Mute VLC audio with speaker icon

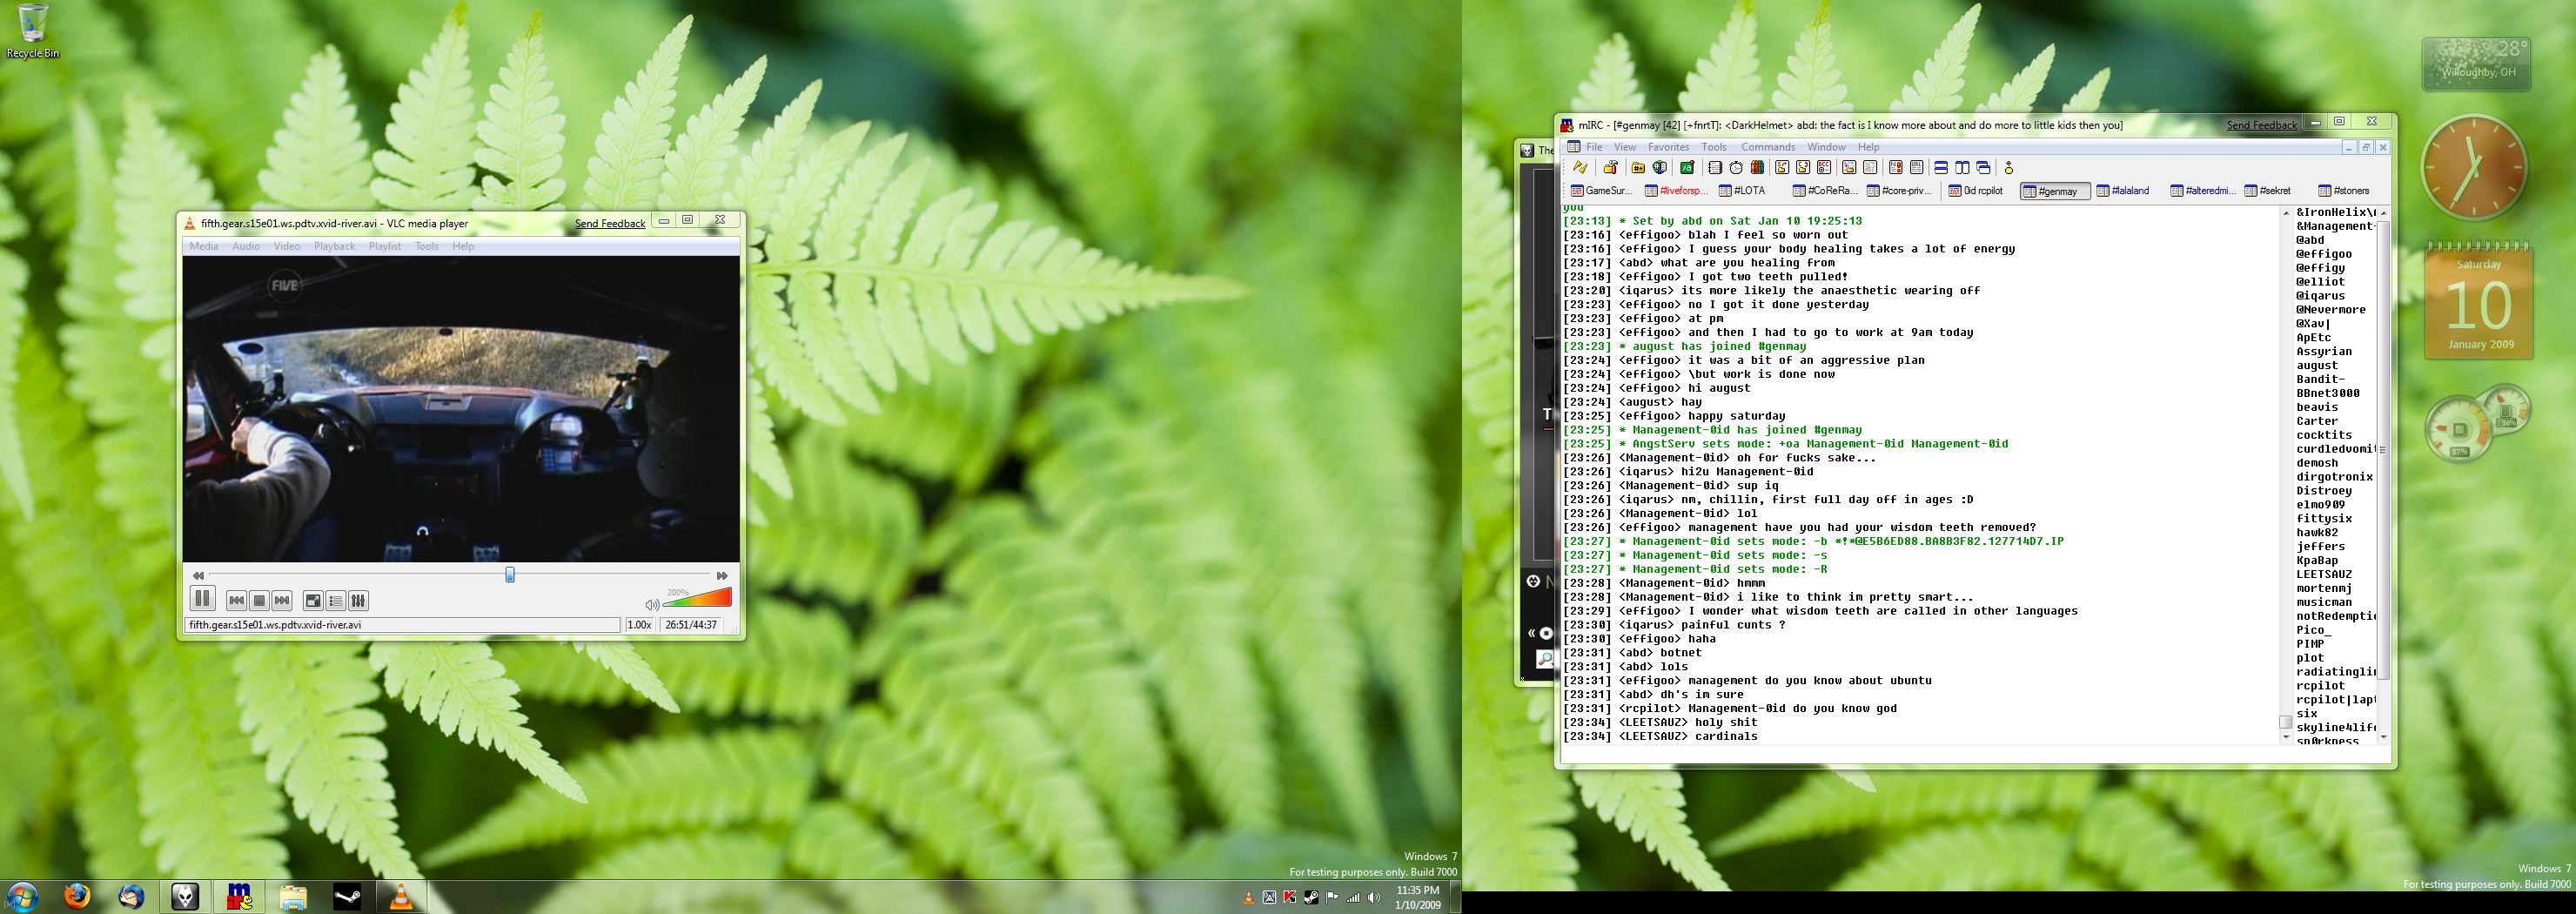(651, 604)
